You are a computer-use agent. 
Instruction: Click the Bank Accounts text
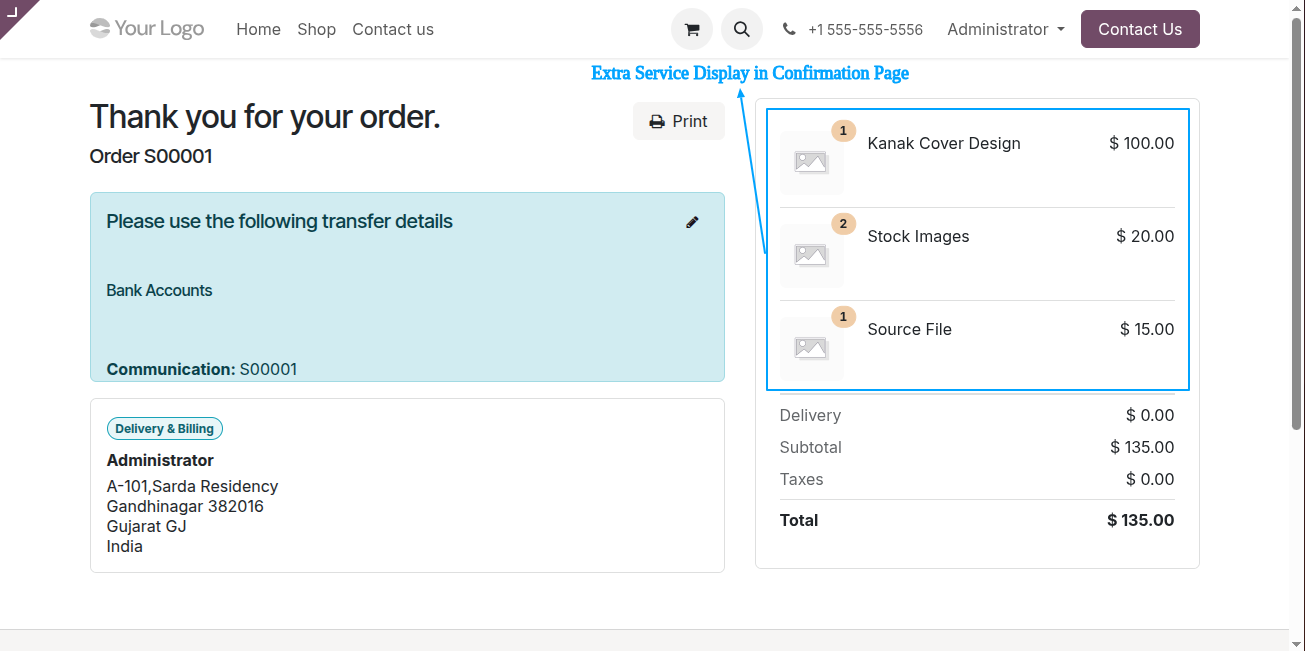[159, 290]
